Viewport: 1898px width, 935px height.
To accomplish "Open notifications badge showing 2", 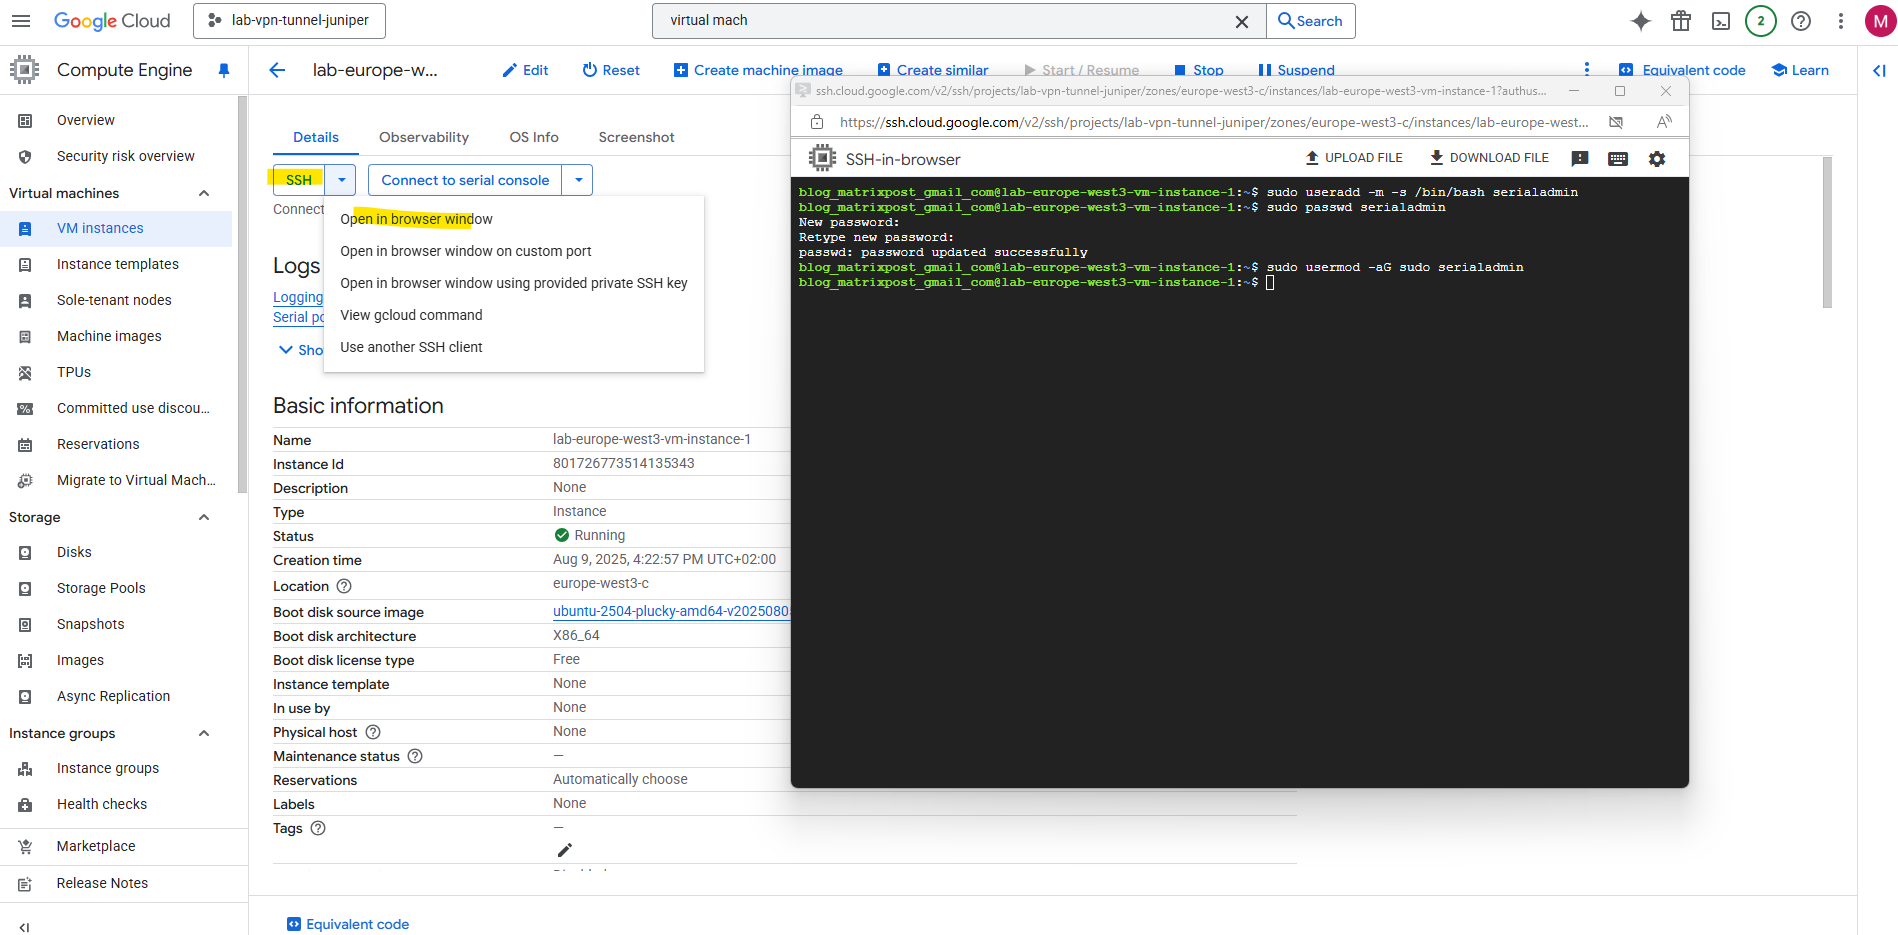I will 1761,21.
